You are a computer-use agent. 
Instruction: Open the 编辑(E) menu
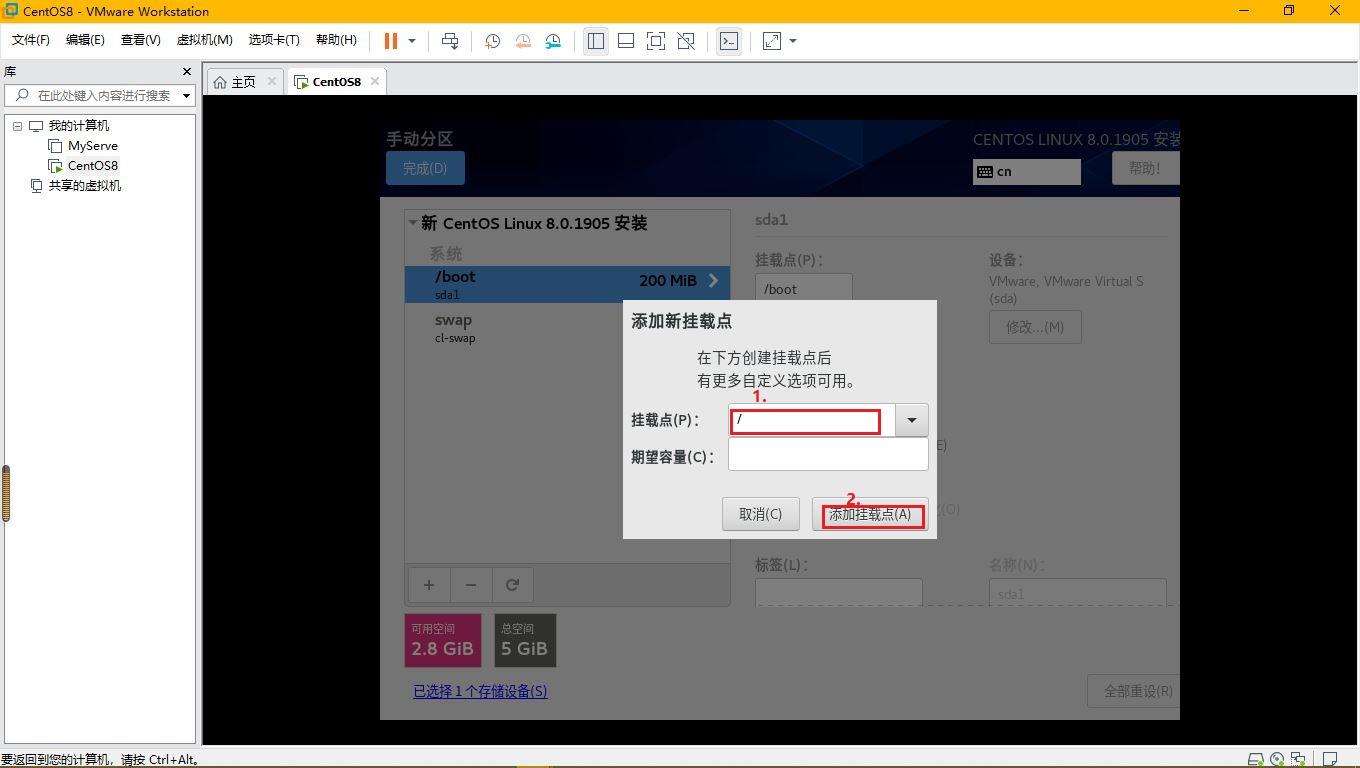pos(85,40)
